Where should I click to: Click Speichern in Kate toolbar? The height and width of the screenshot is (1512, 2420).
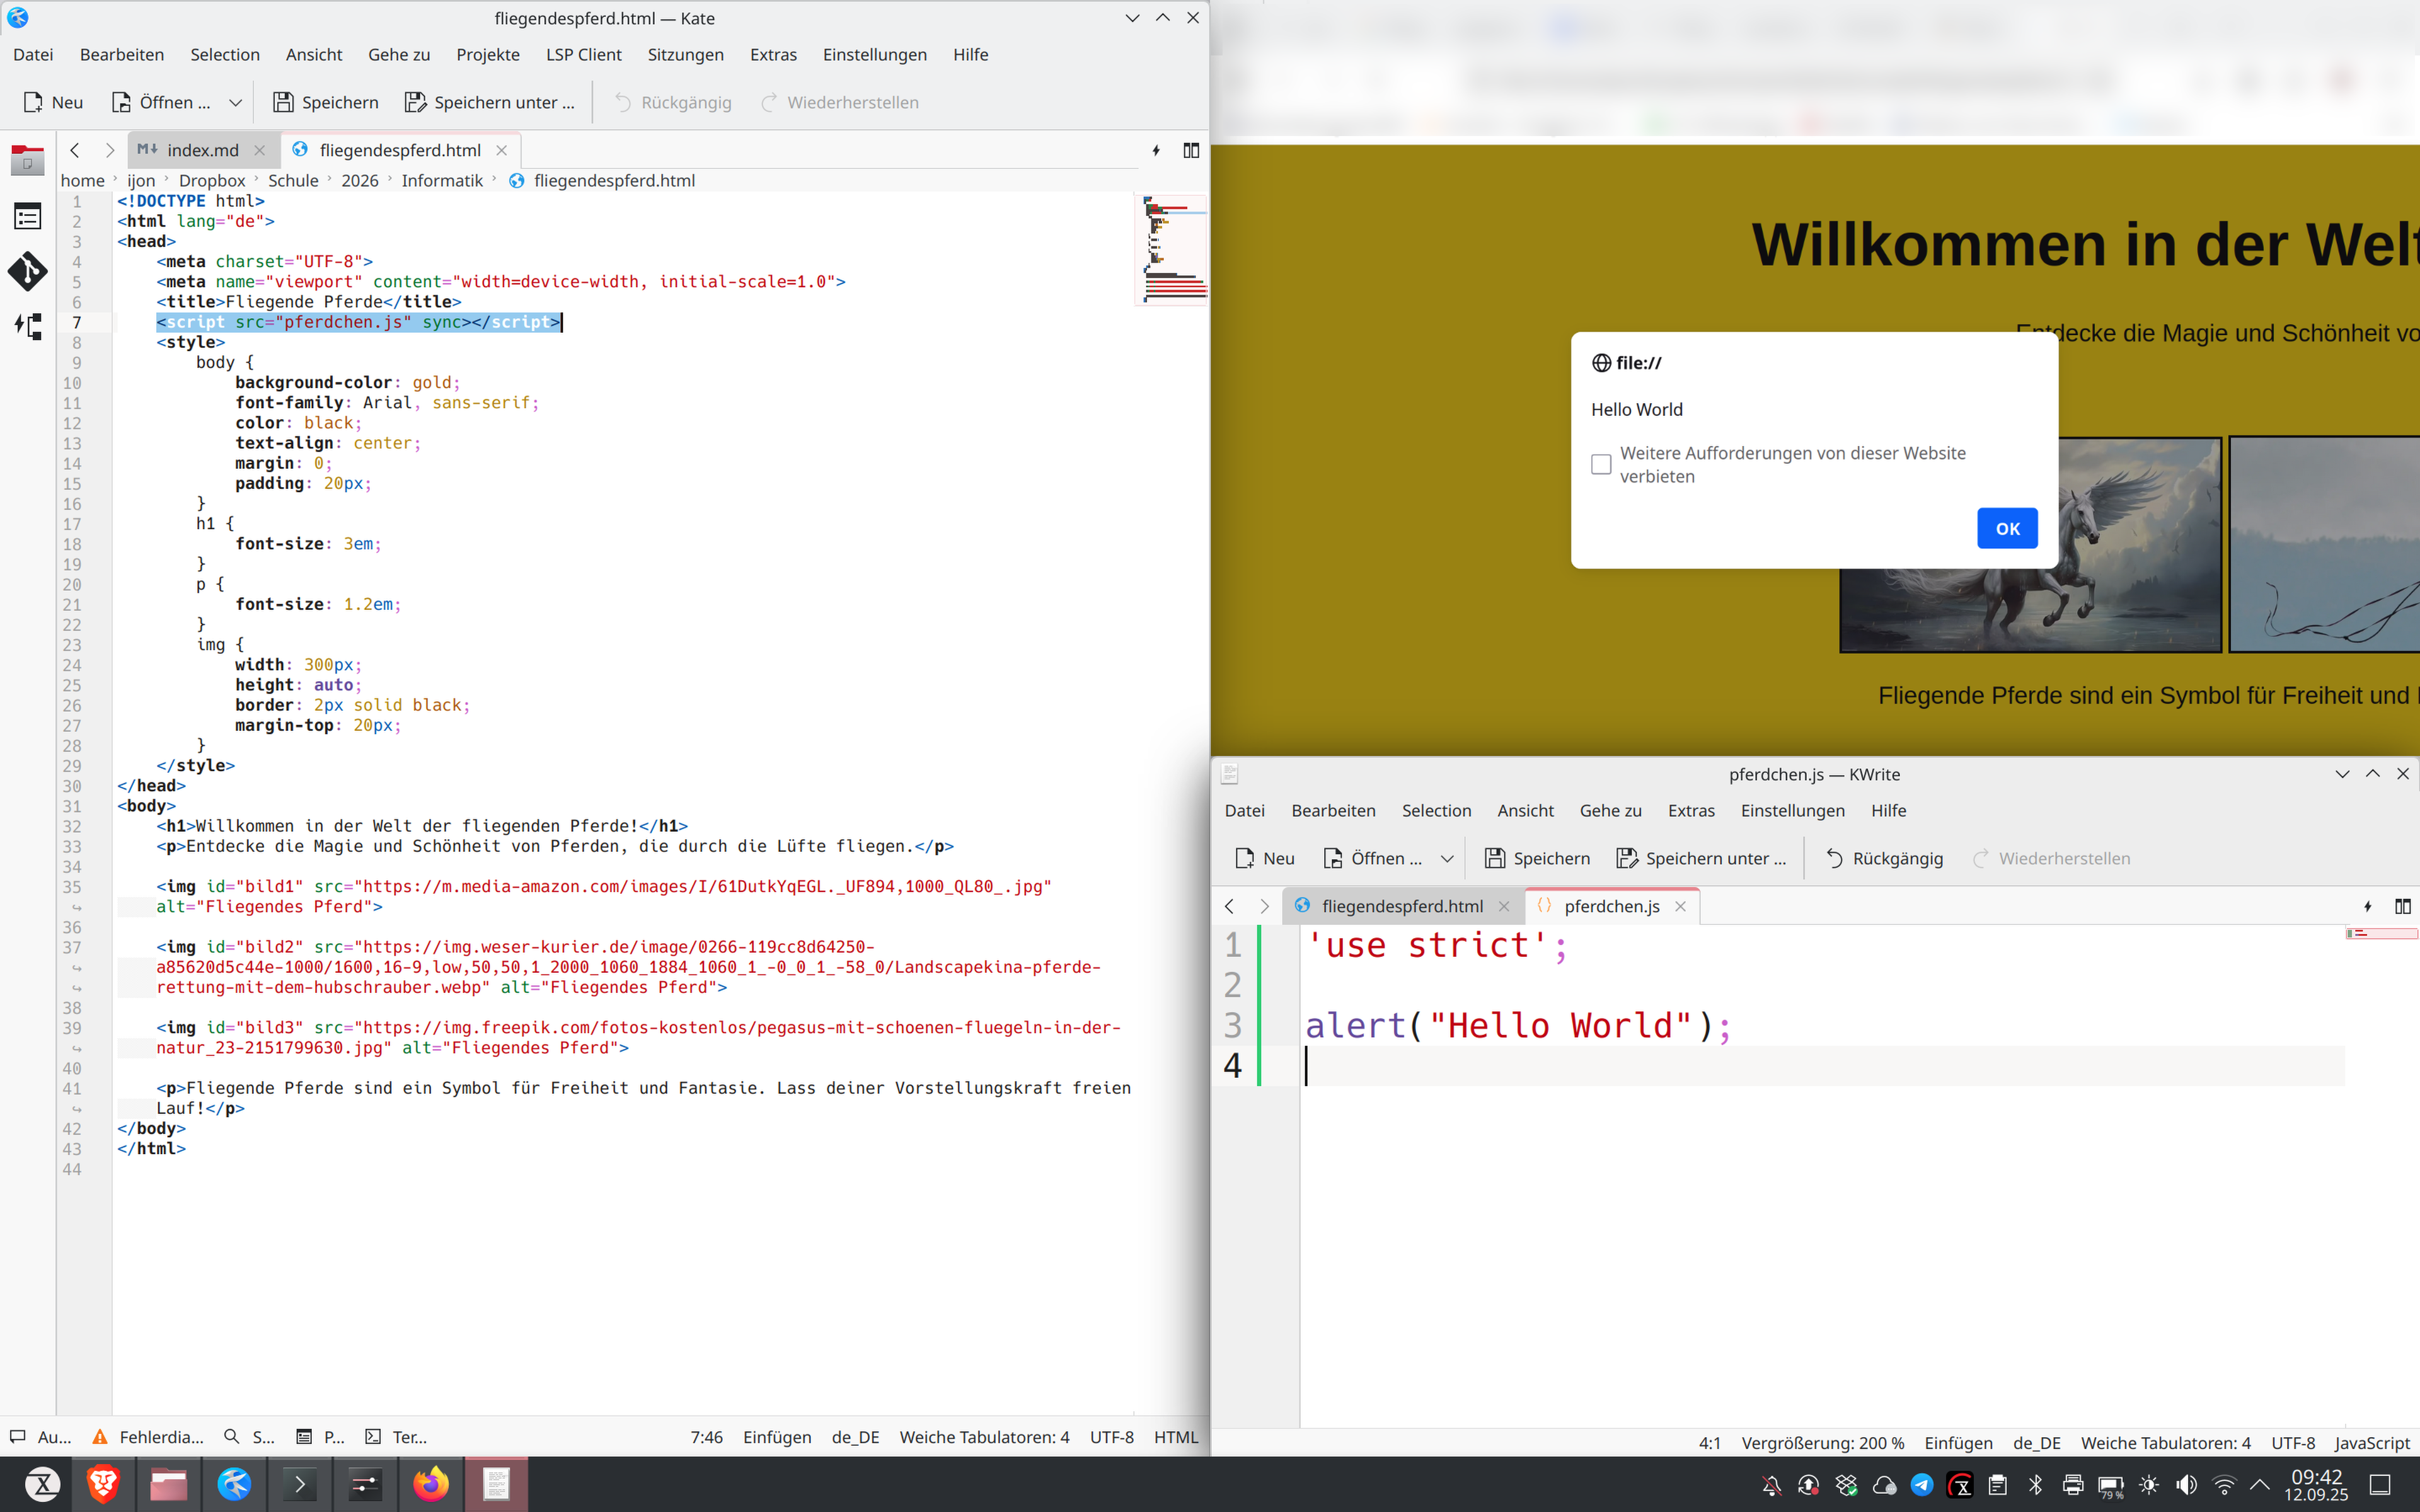tap(325, 102)
